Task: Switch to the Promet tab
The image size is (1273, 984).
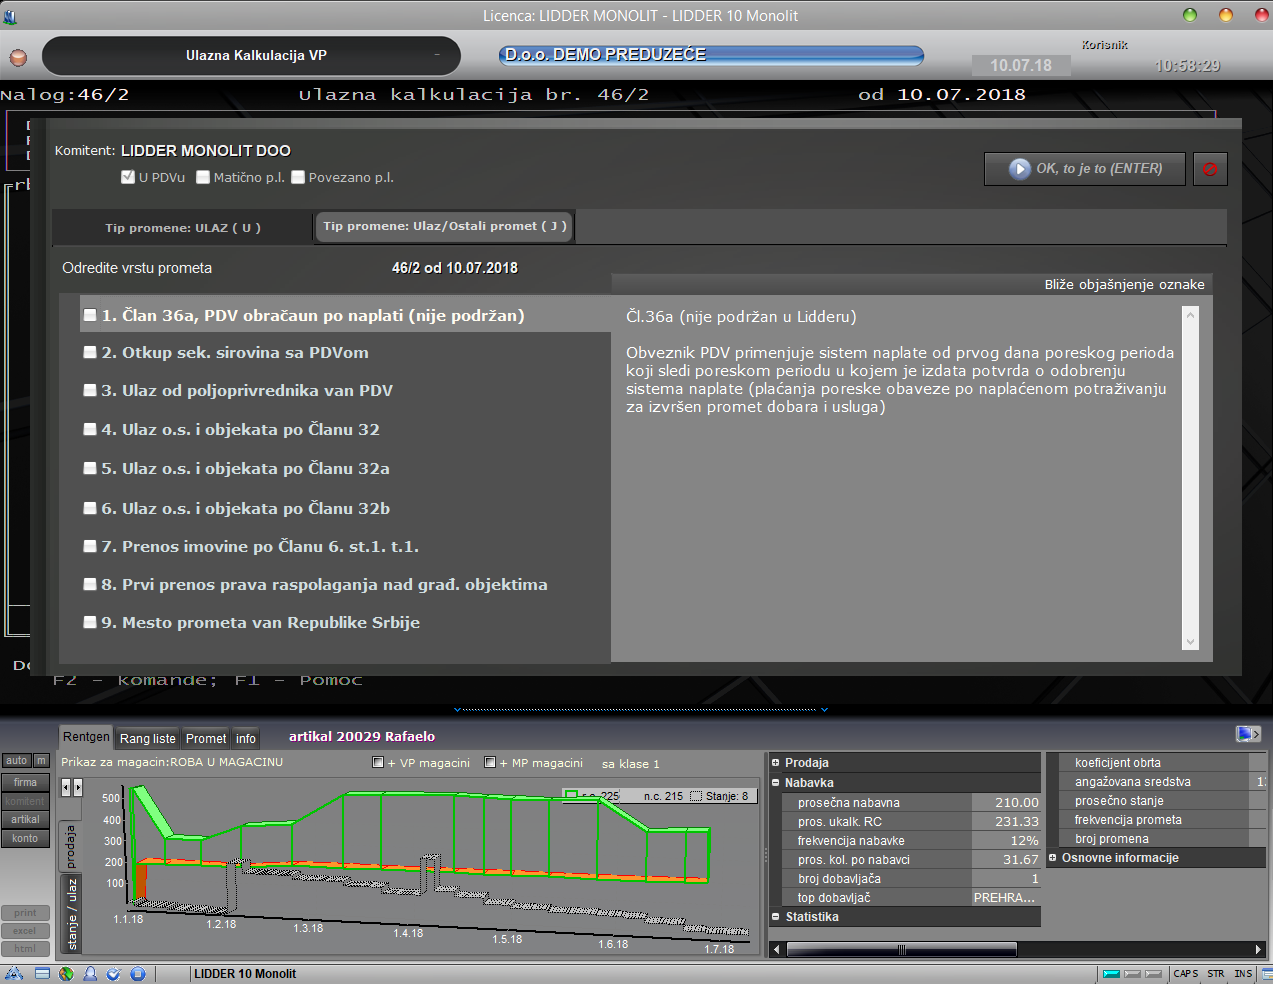Action: [x=206, y=739]
